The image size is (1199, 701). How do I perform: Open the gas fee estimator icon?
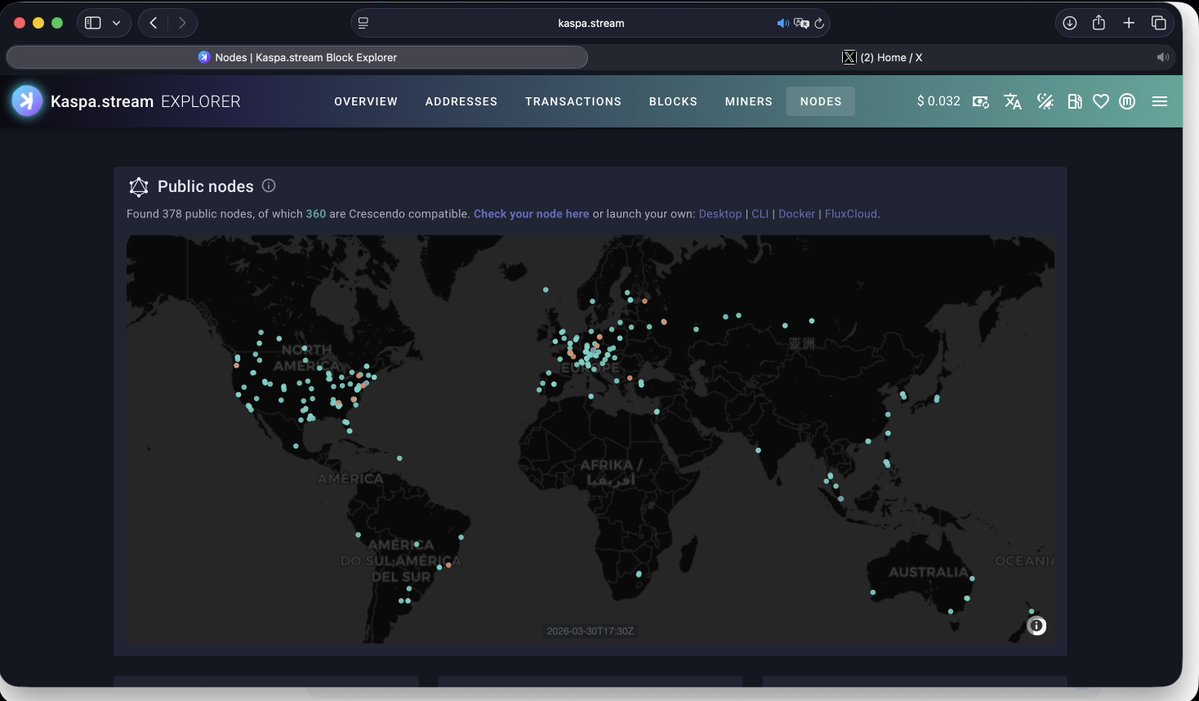pos(1074,102)
